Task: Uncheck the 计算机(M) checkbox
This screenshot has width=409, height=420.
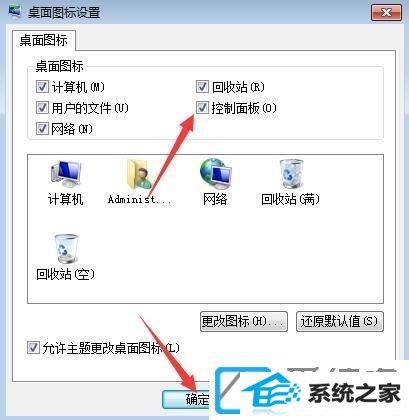Action: (x=42, y=87)
